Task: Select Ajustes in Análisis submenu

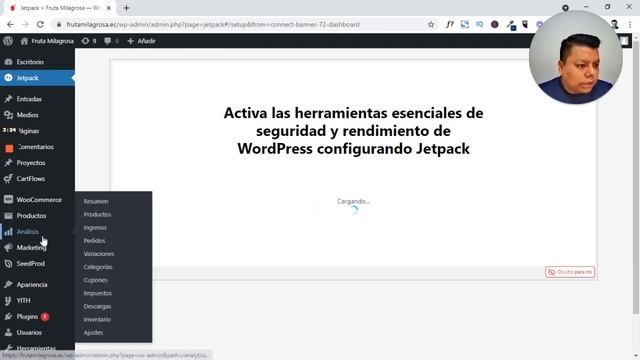Action: point(93,333)
